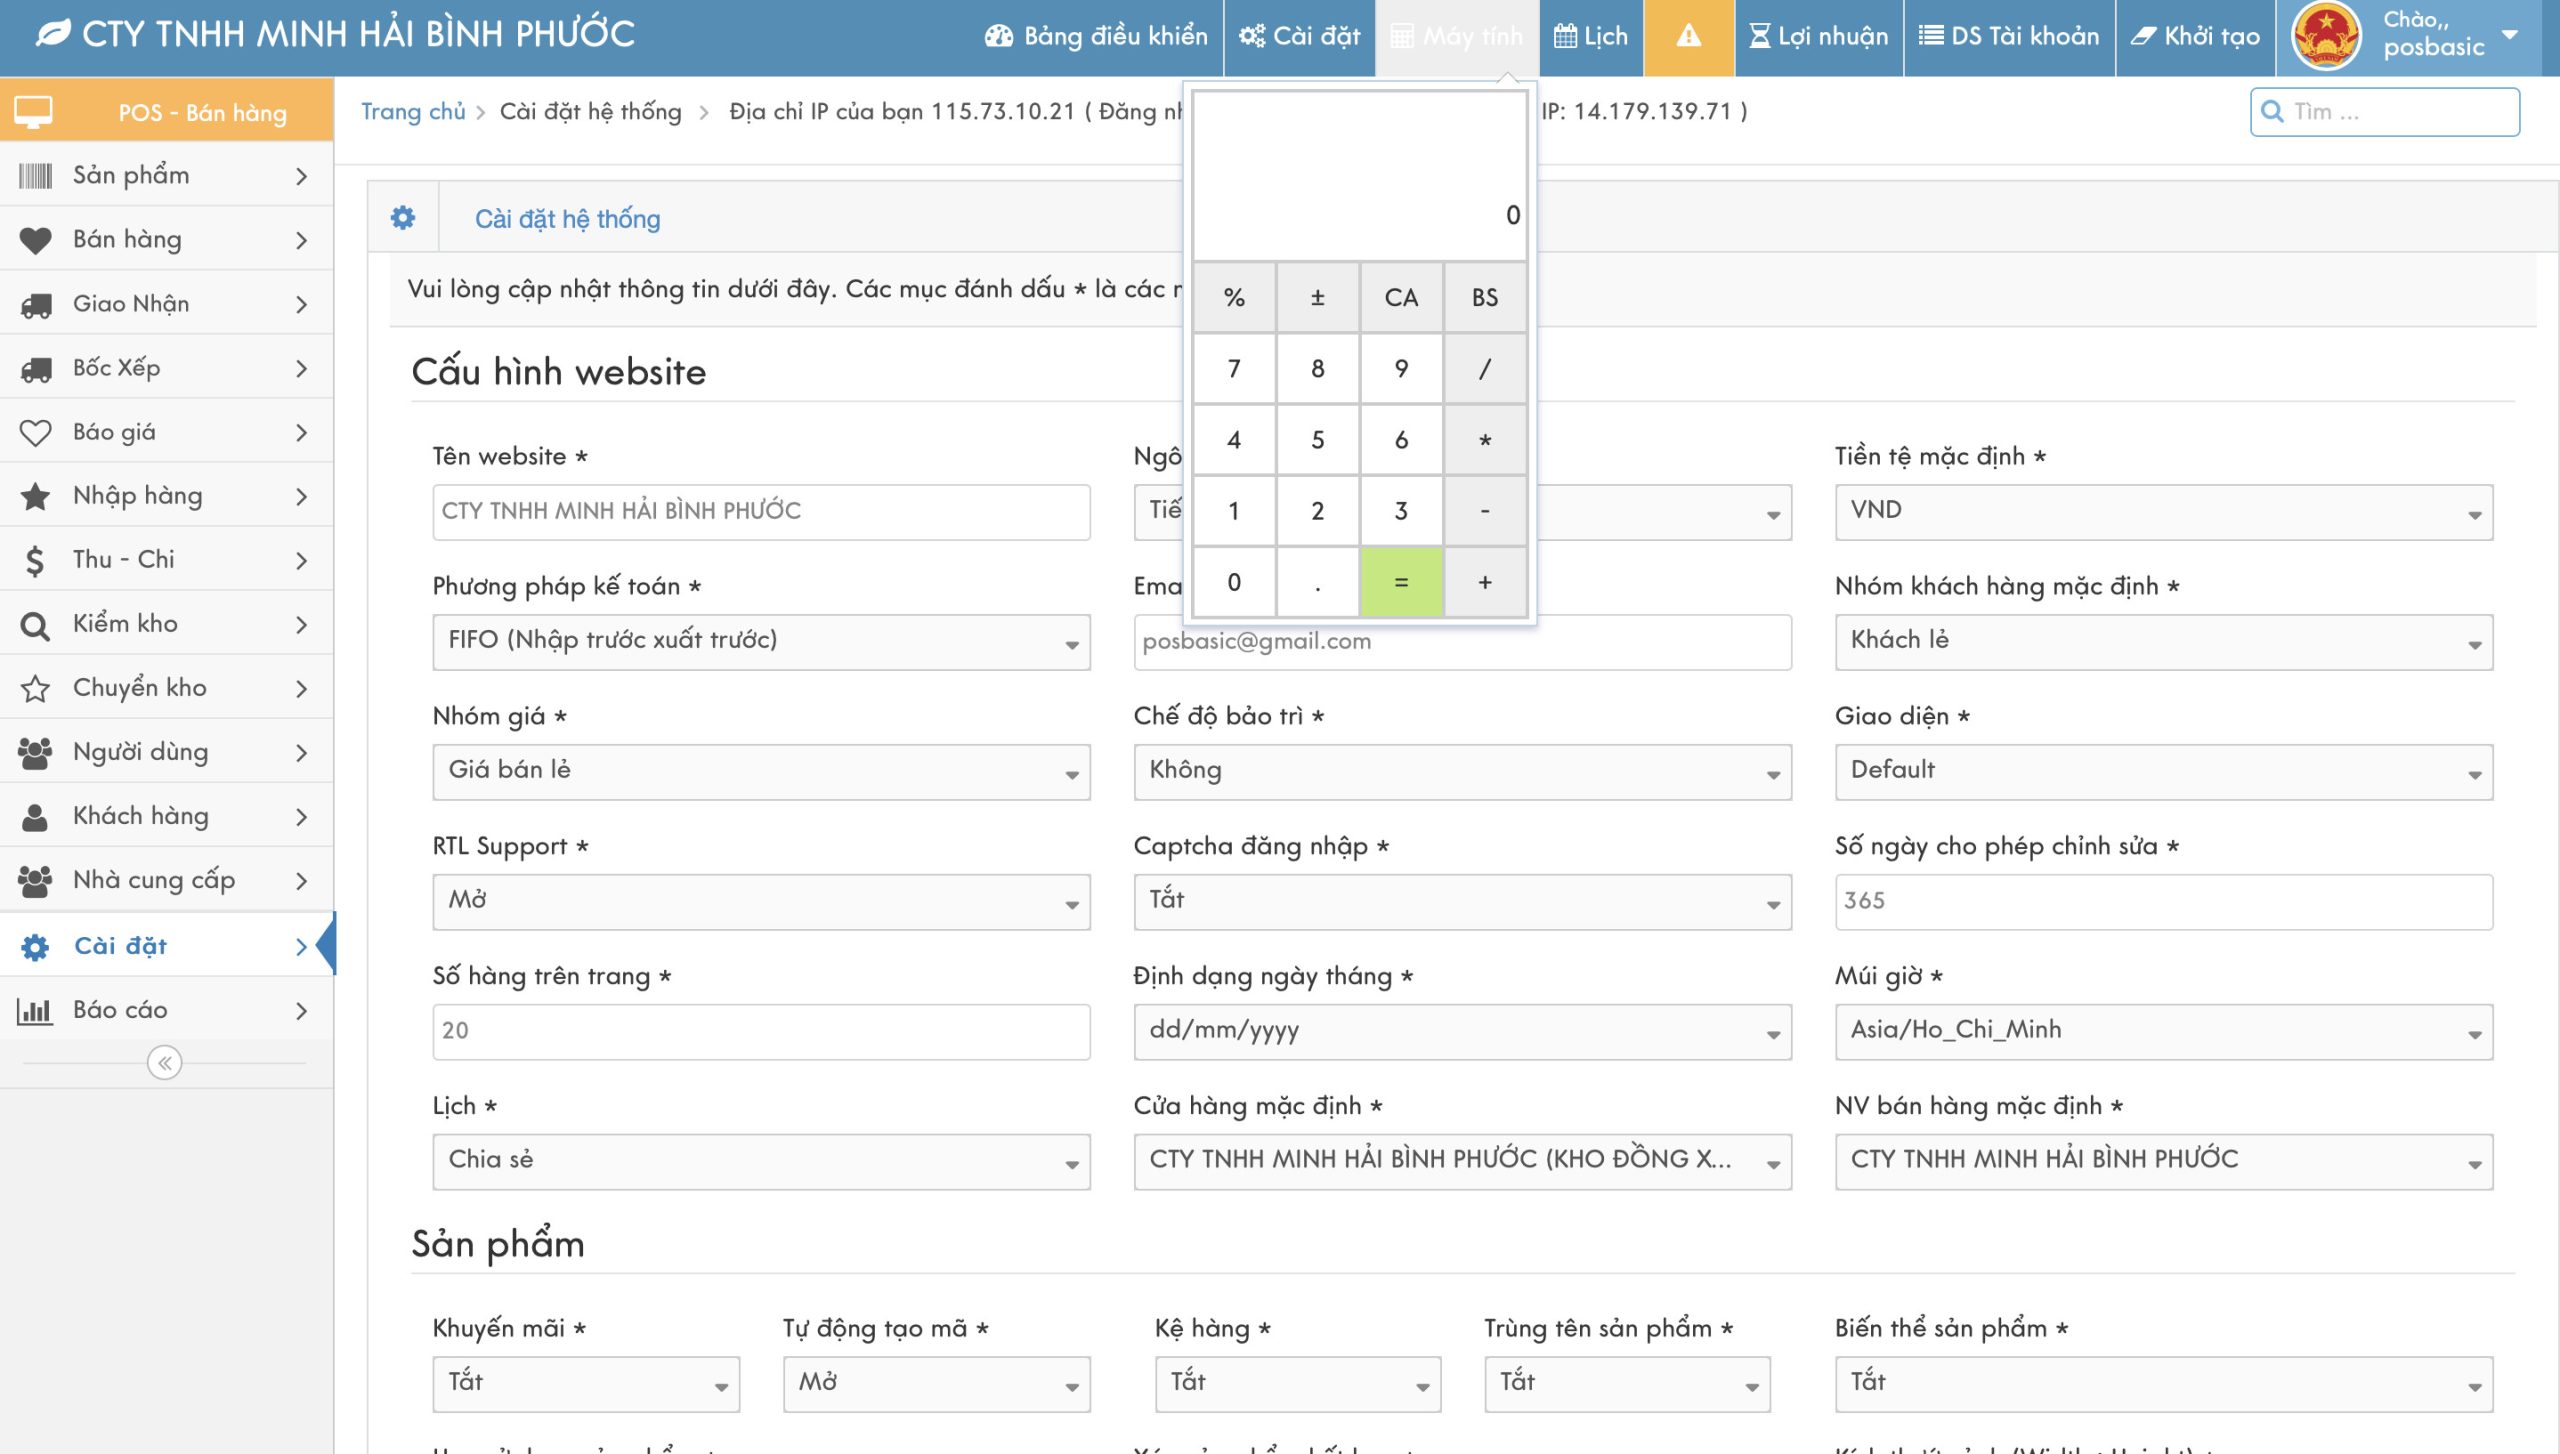Open the Khuyến mãi Tắt dropdown
This screenshot has height=1454, width=2560.
pyautogui.click(x=586, y=1383)
